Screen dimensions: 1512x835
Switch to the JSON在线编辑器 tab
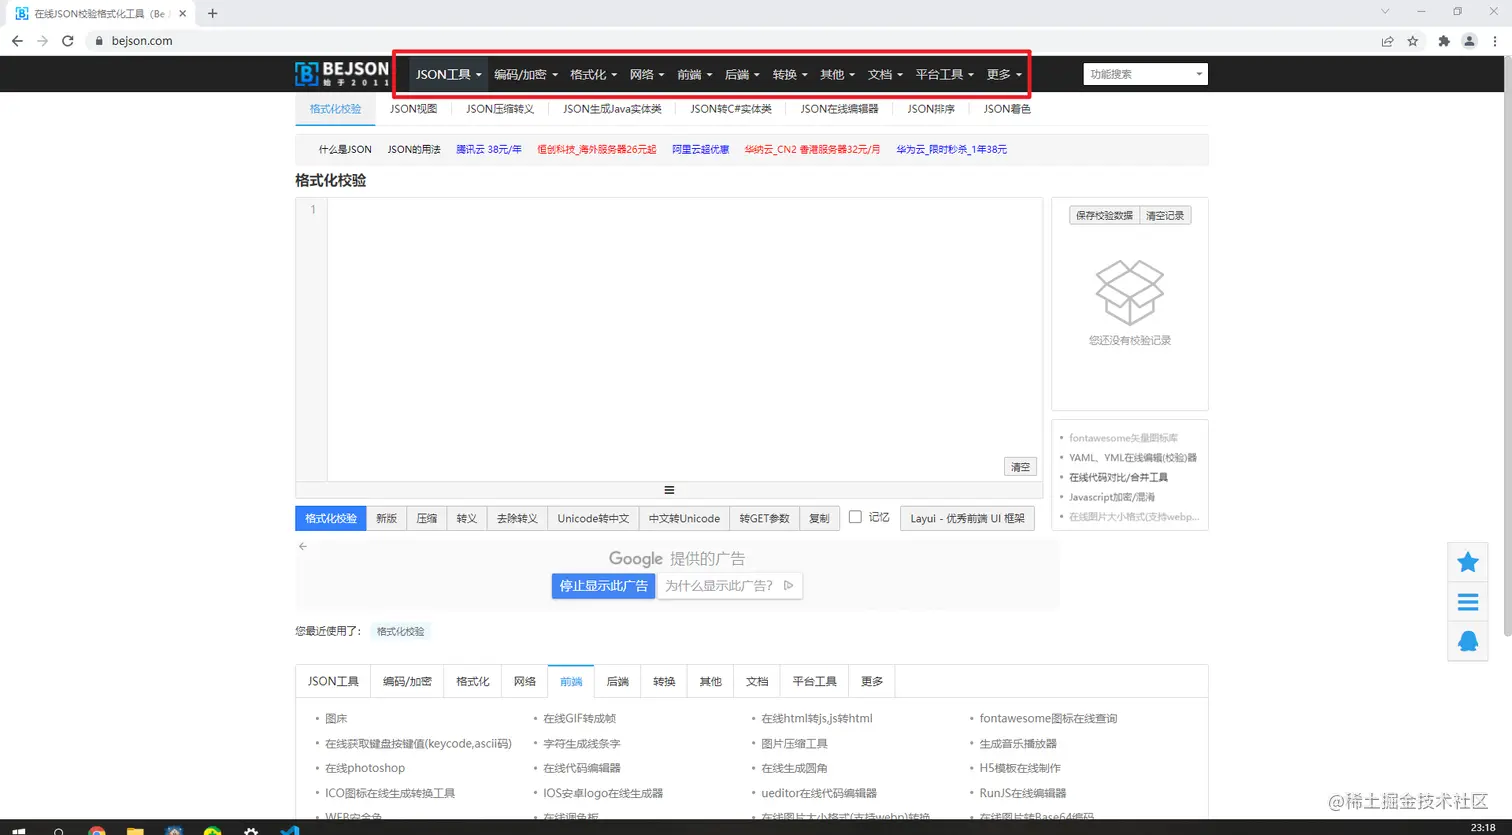point(839,109)
